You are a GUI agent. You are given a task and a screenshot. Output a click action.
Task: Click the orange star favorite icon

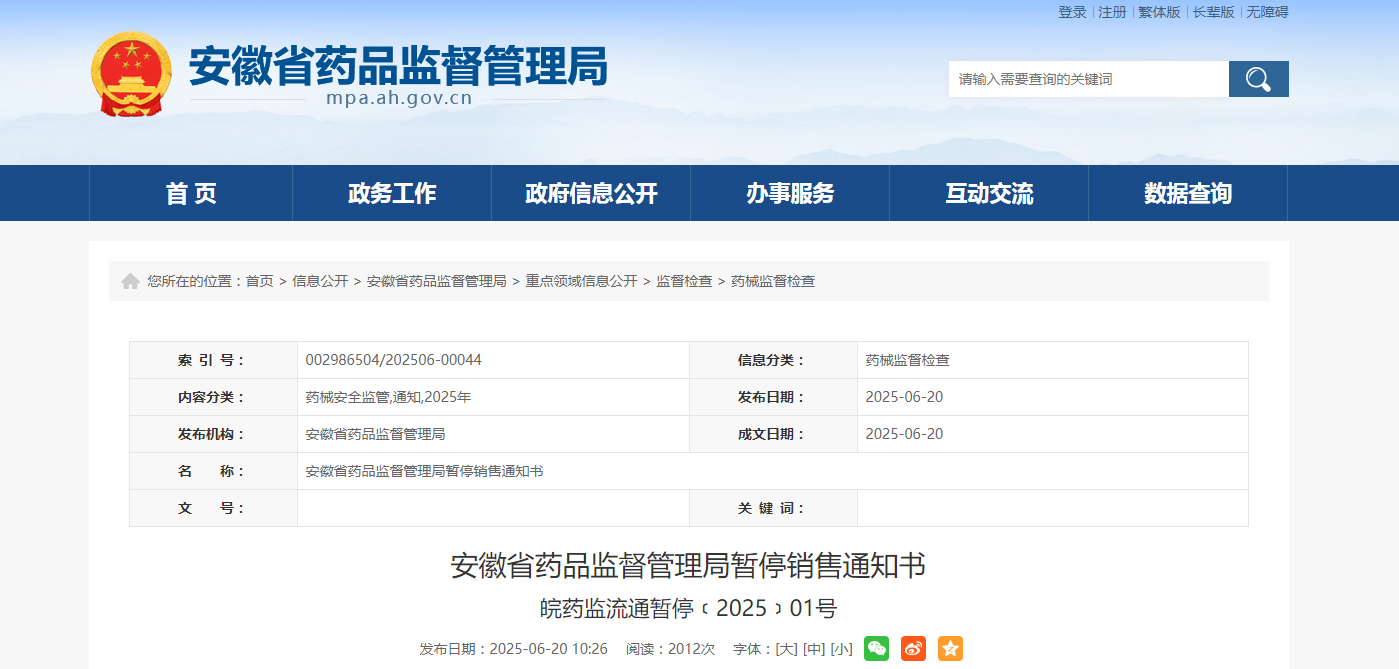tap(950, 648)
